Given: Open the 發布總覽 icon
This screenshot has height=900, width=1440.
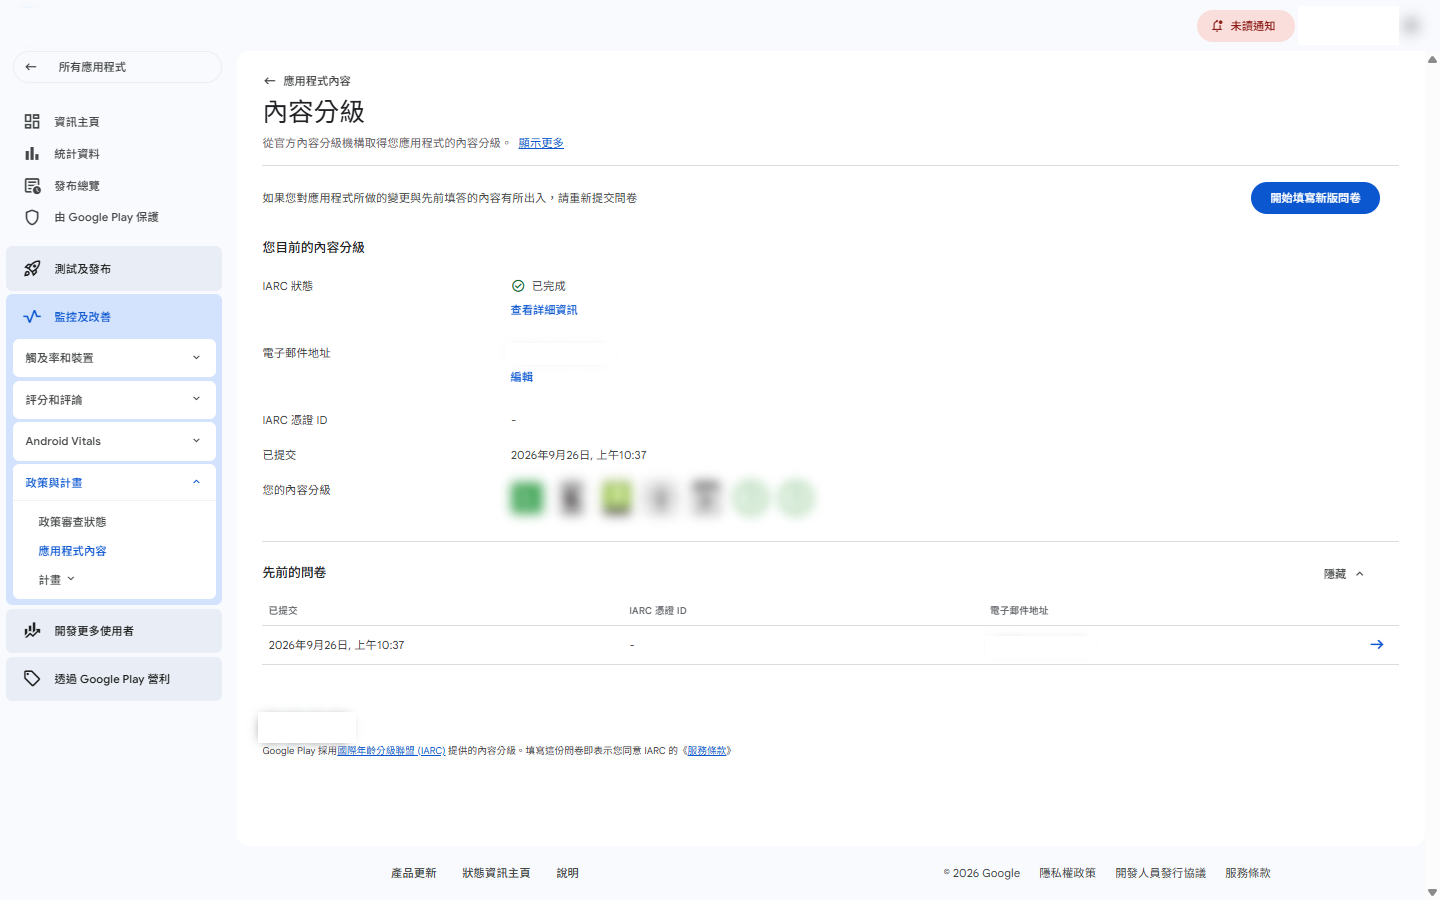Looking at the screenshot, I should (x=32, y=186).
